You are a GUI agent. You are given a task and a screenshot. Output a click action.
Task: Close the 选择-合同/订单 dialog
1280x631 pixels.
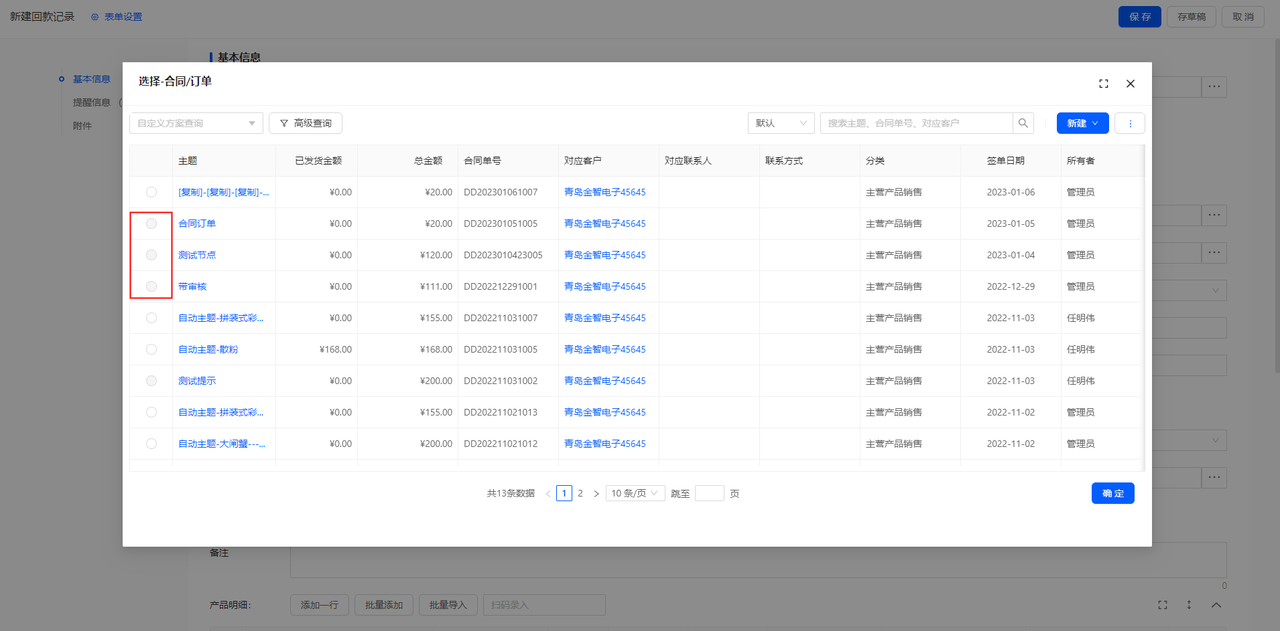pyautogui.click(x=1131, y=84)
